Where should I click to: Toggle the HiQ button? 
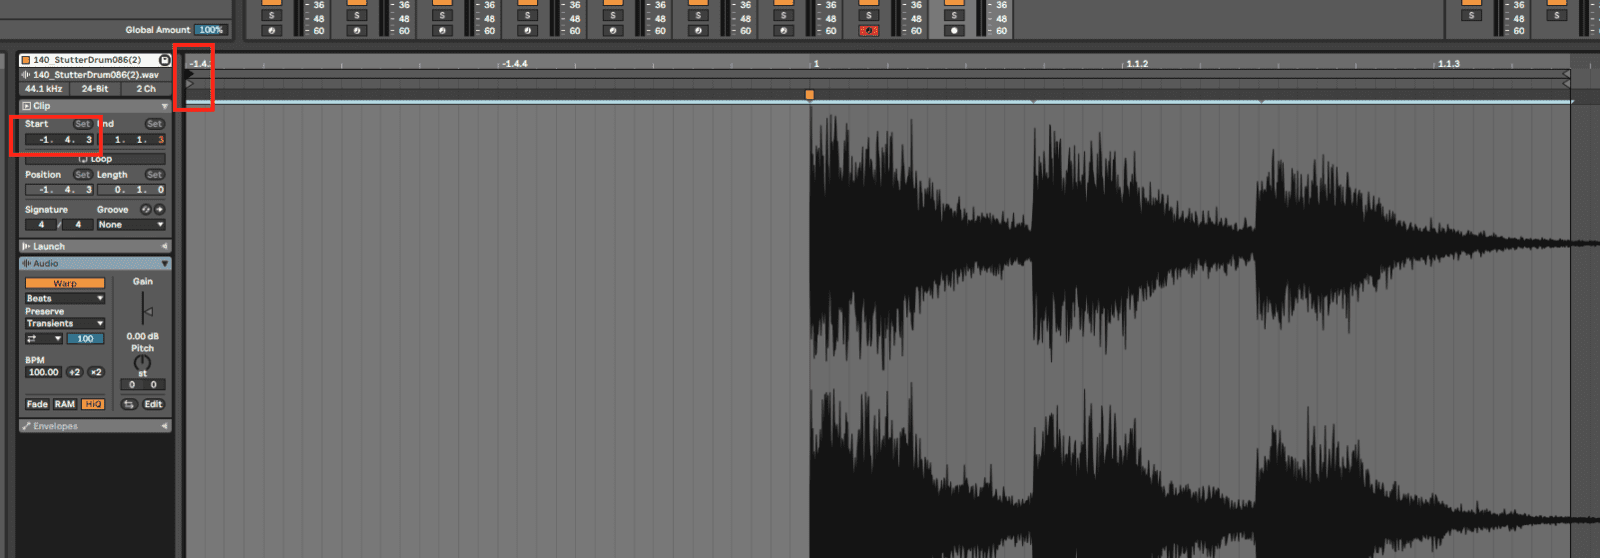coord(93,404)
